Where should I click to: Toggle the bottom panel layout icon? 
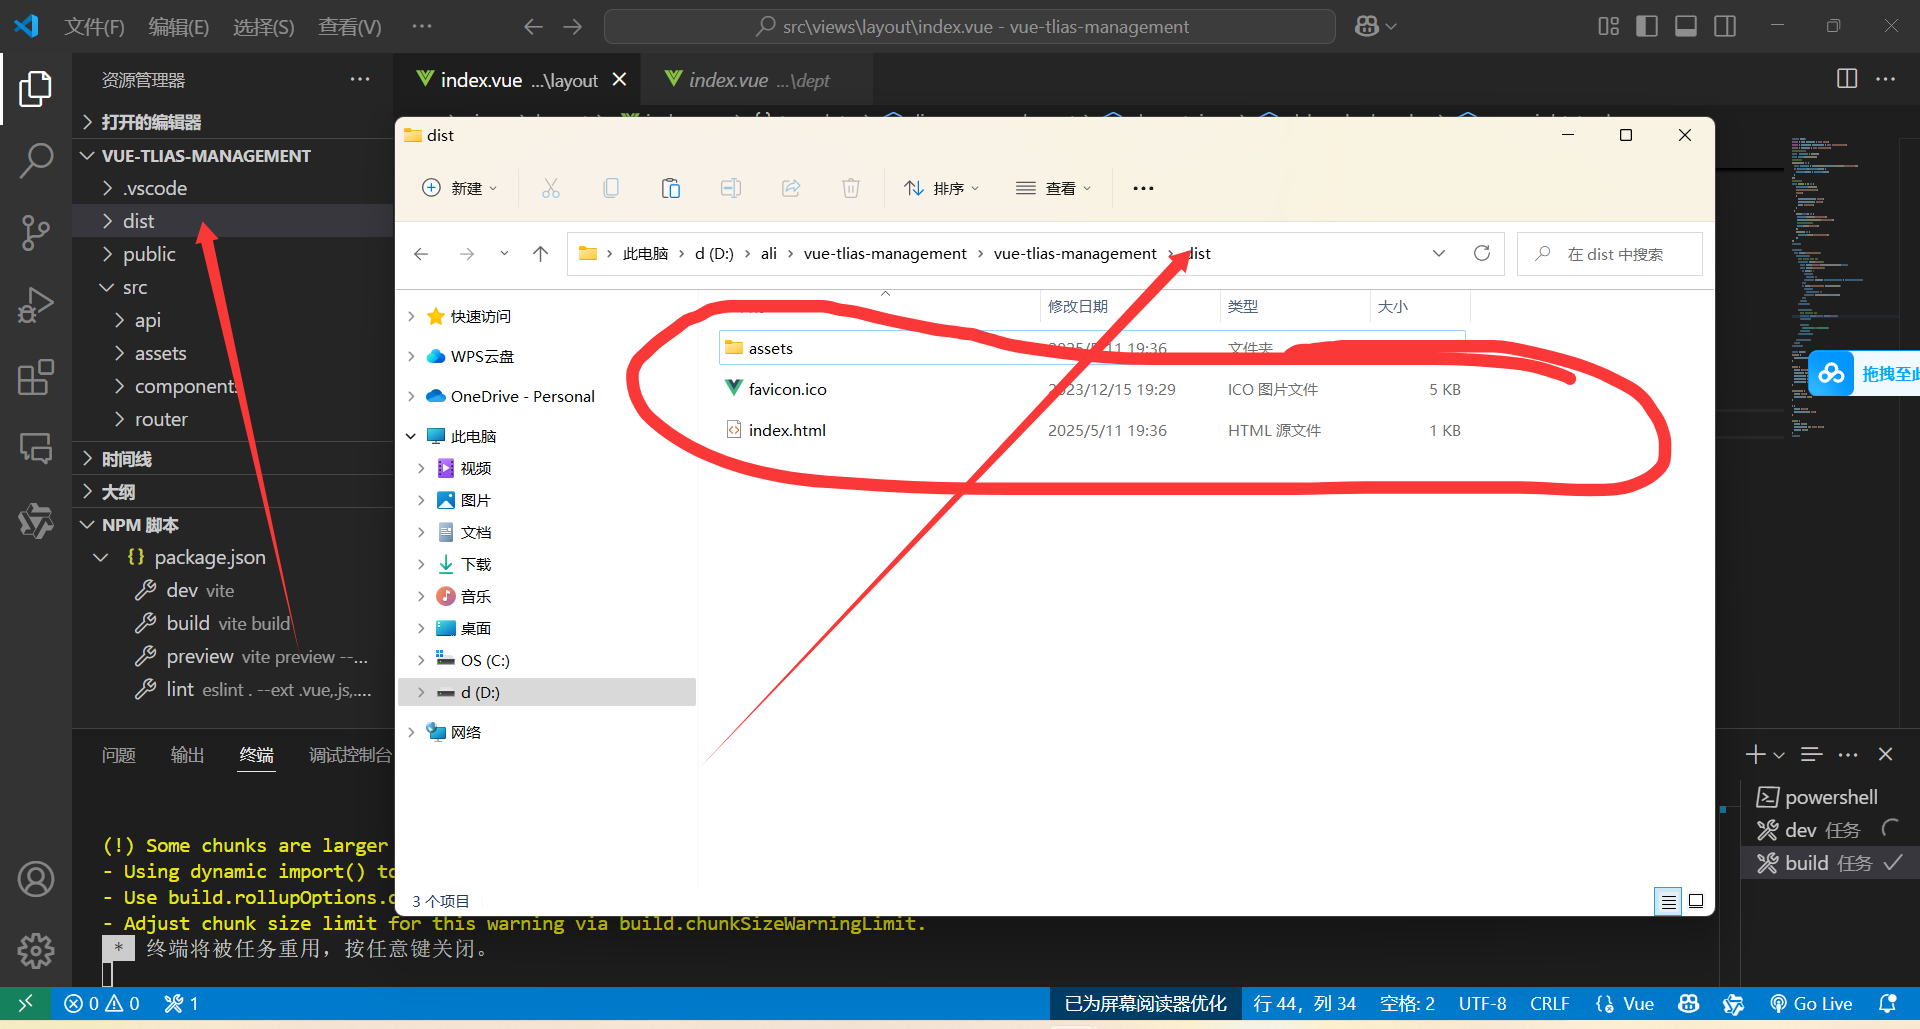pos(1686,26)
